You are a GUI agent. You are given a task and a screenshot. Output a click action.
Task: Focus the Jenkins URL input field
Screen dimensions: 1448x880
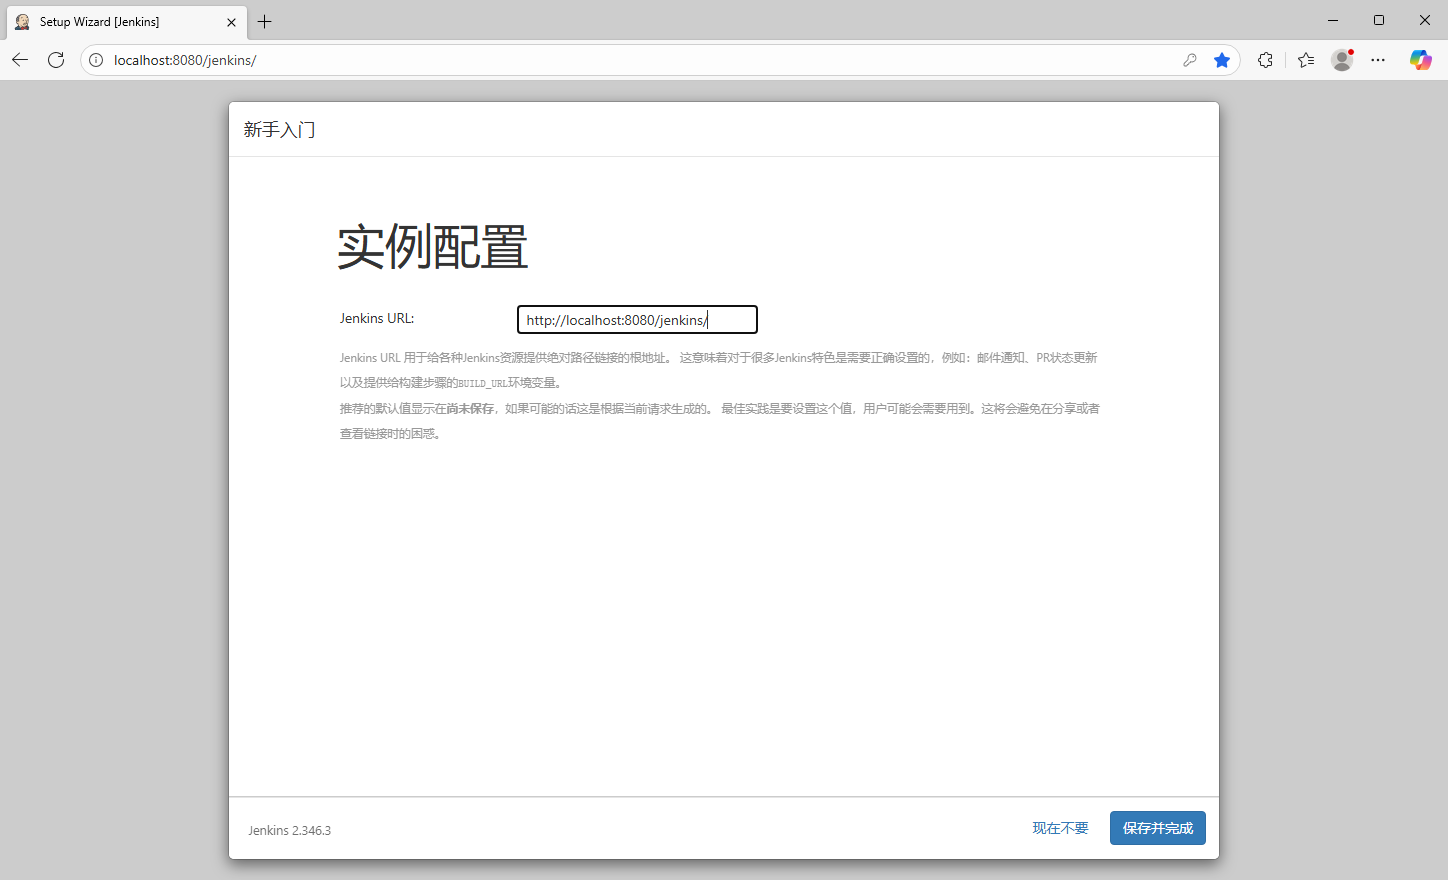tap(637, 320)
